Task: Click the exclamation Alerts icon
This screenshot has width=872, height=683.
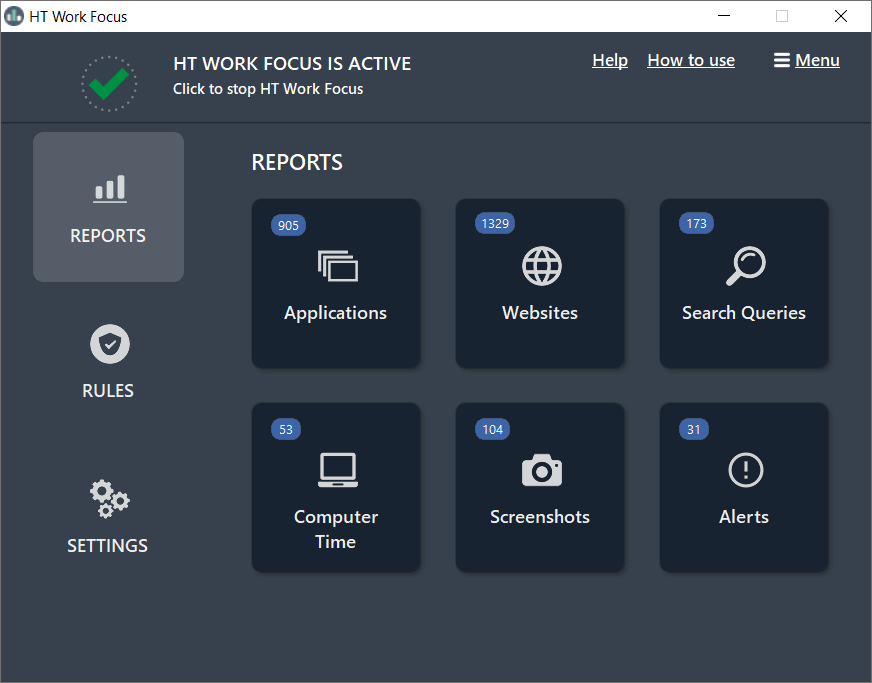Action: click(x=746, y=470)
